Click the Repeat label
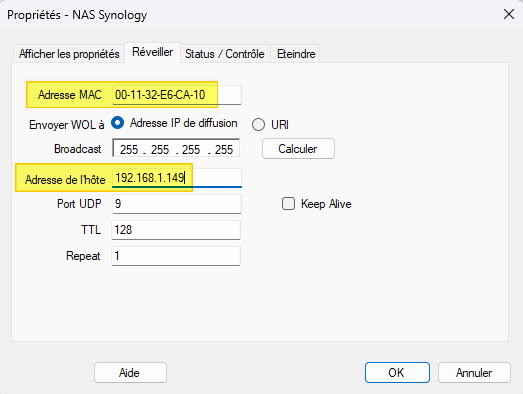523x394 pixels. (83, 256)
